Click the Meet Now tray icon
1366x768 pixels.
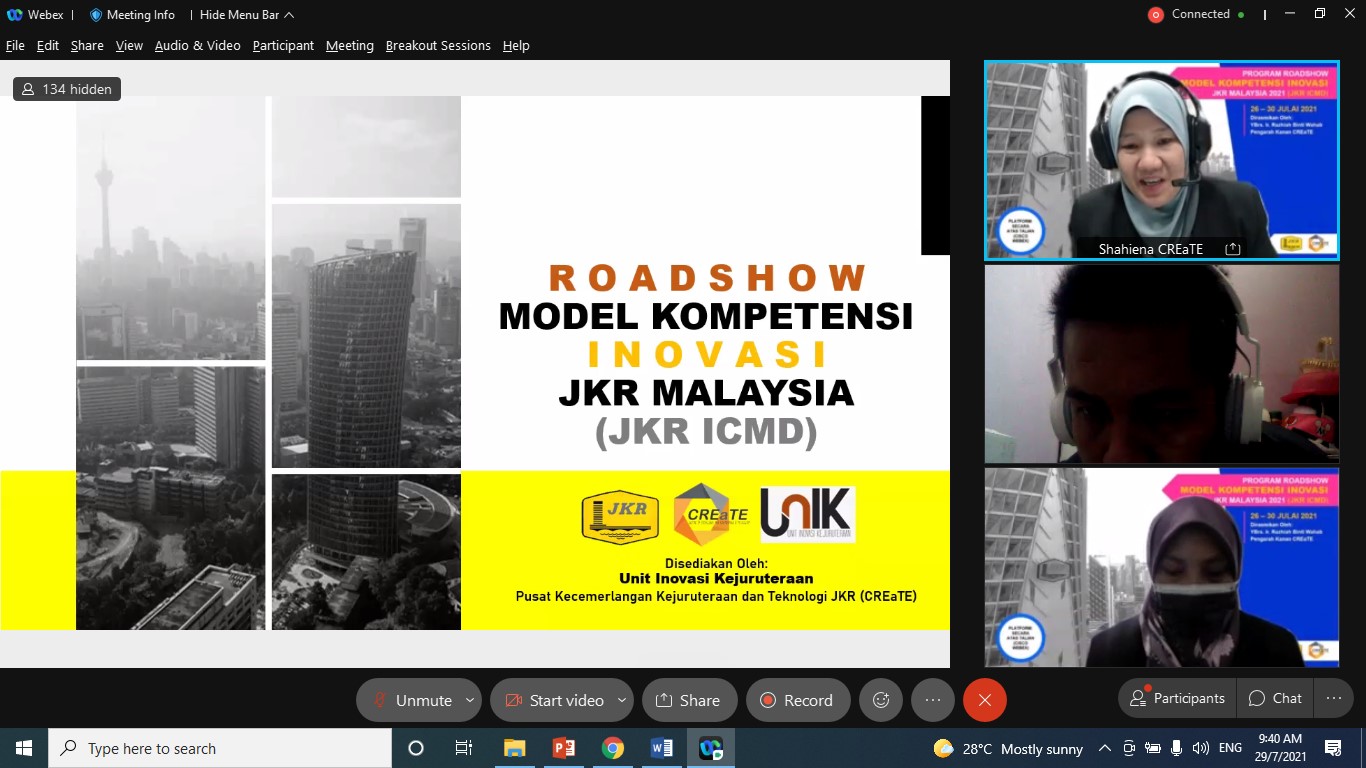coord(1129,748)
